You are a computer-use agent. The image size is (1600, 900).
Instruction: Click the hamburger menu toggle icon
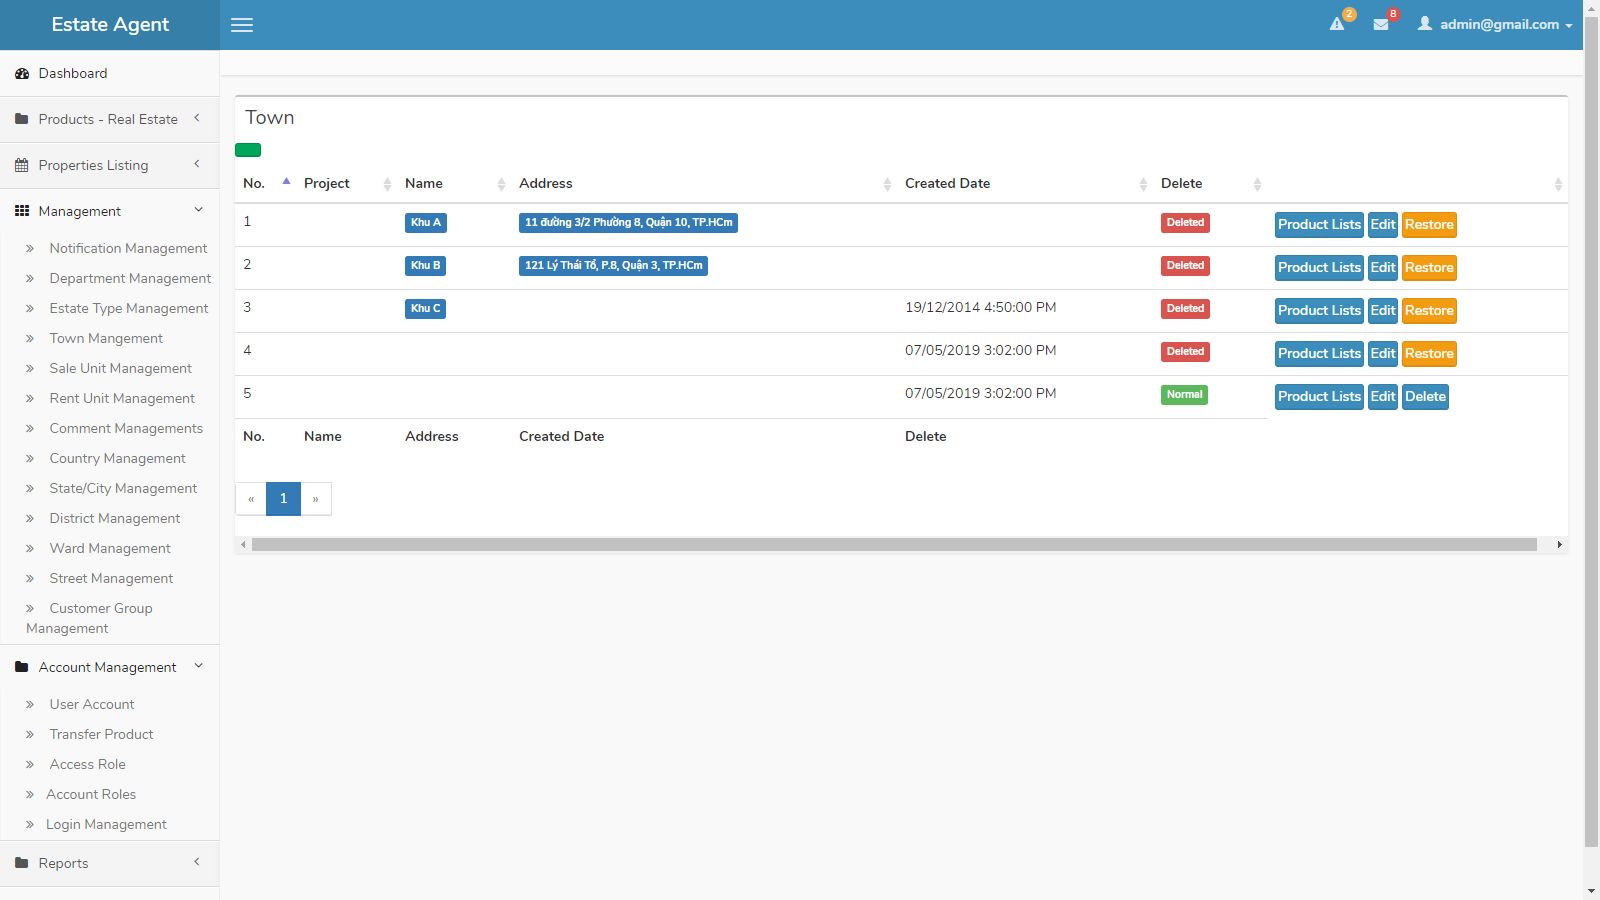242,25
